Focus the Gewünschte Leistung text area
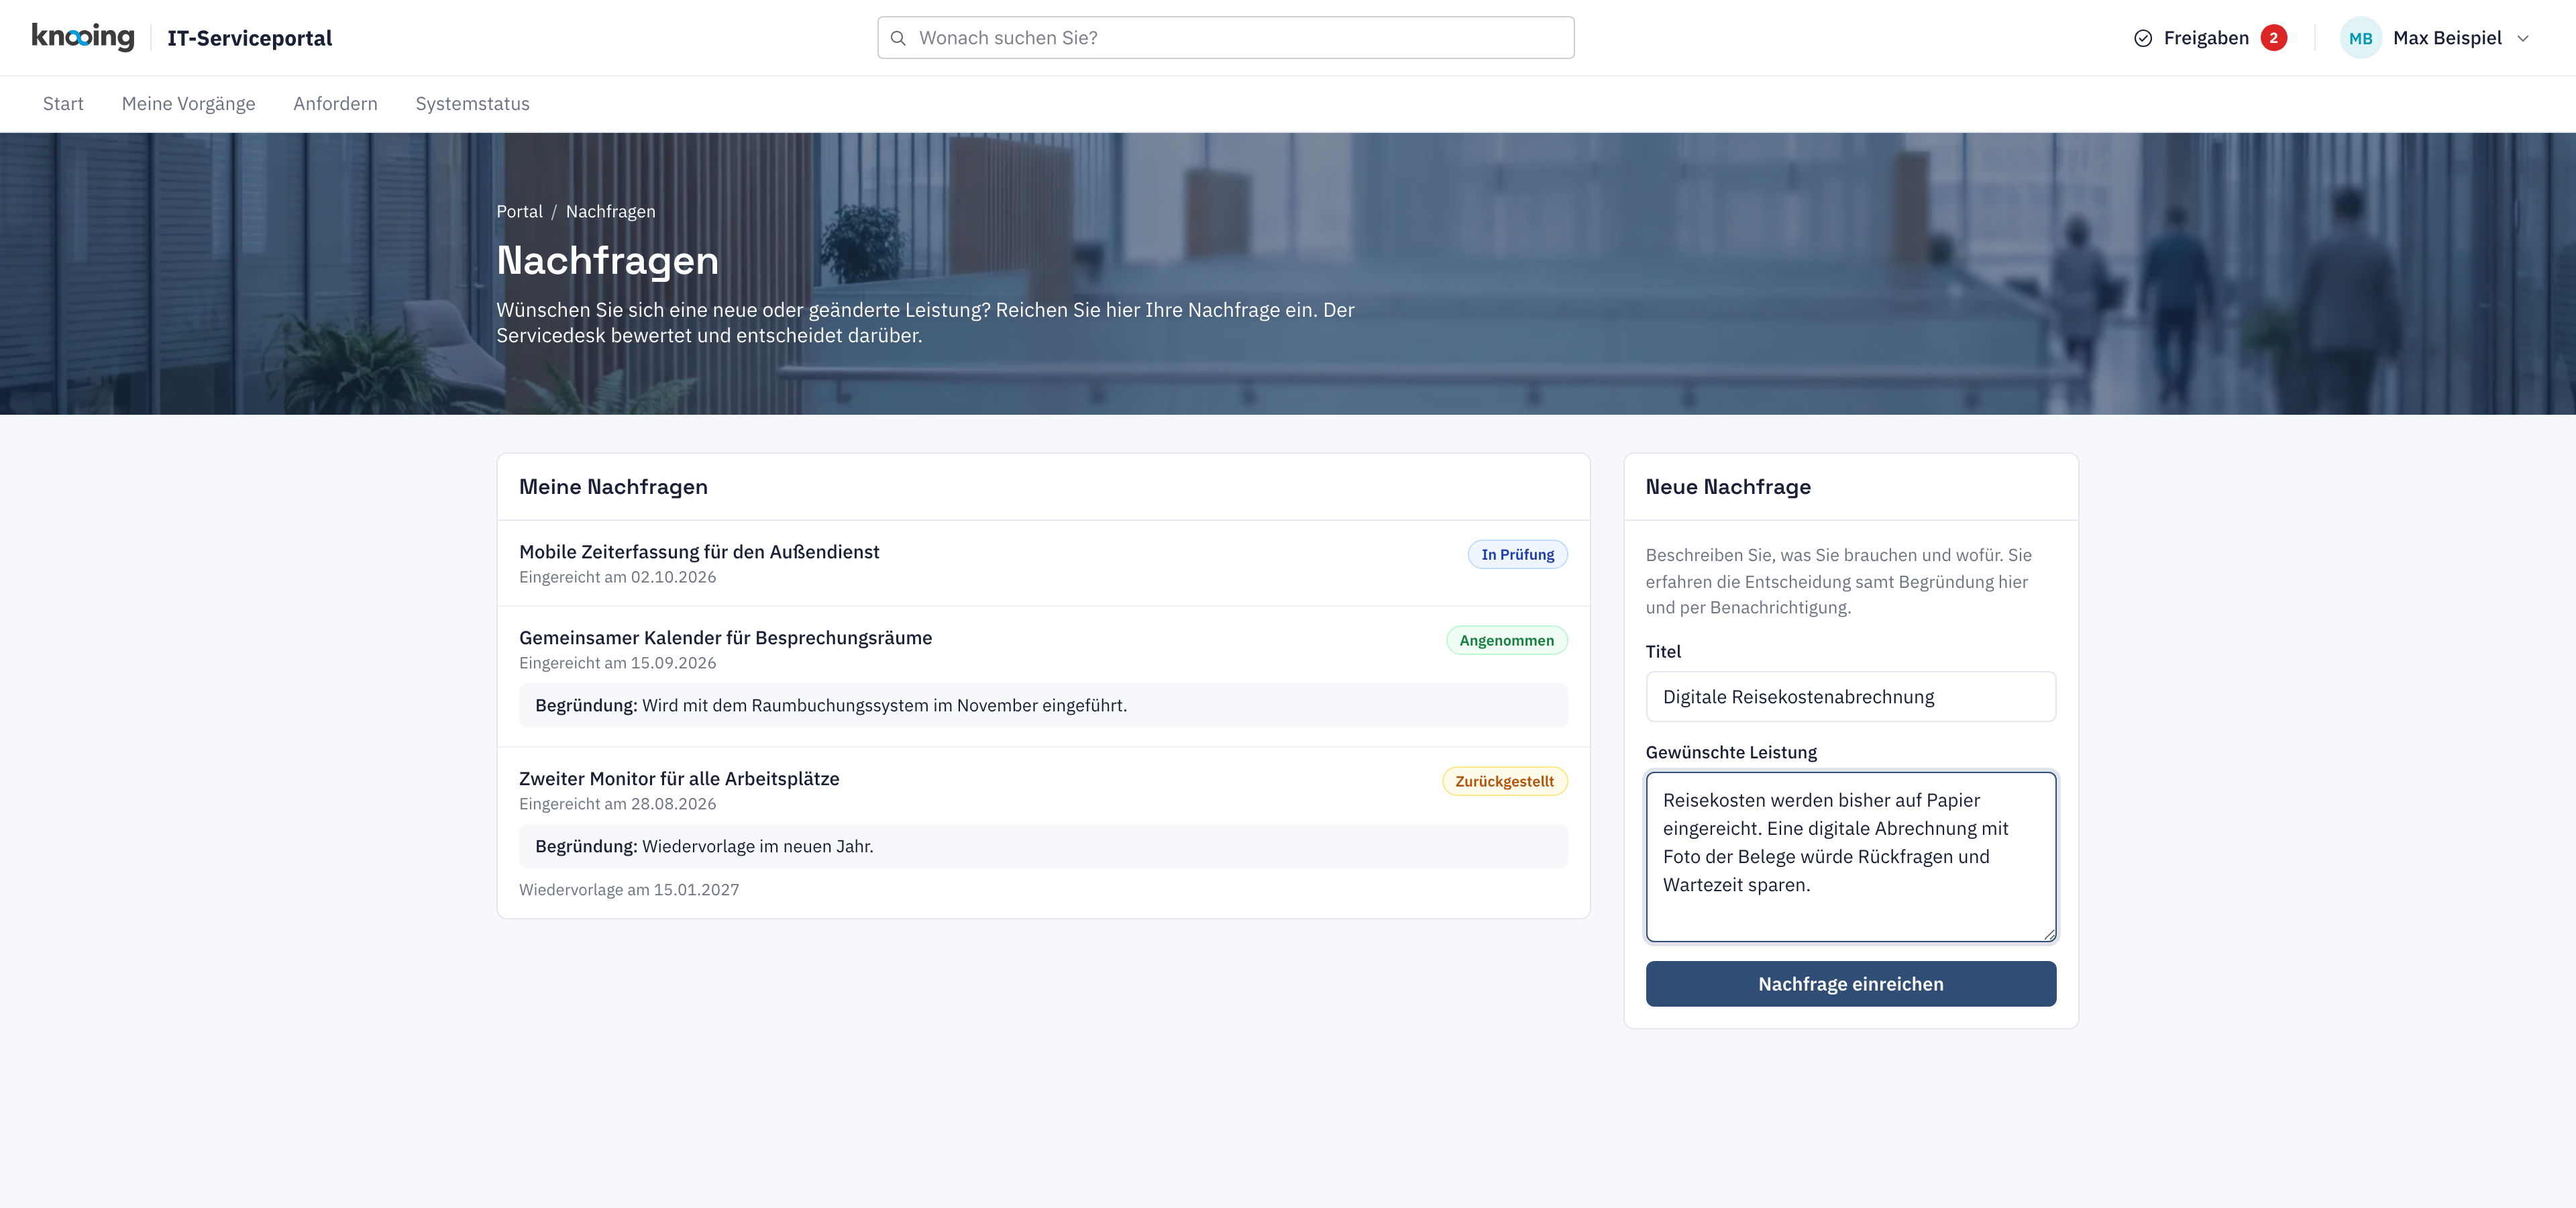2576x1208 pixels. point(1851,857)
